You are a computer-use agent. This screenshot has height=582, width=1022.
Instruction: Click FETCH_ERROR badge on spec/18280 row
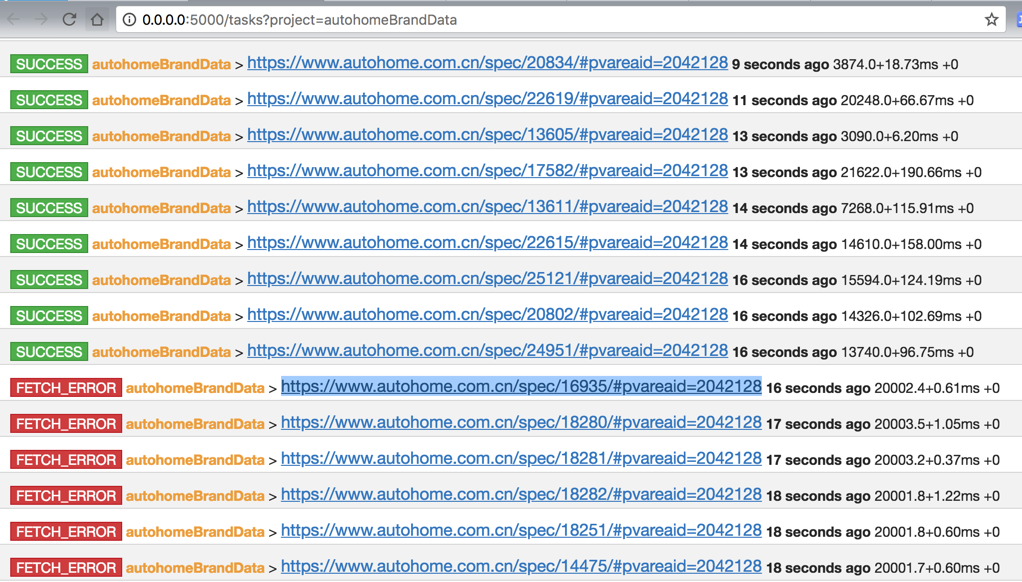point(66,424)
